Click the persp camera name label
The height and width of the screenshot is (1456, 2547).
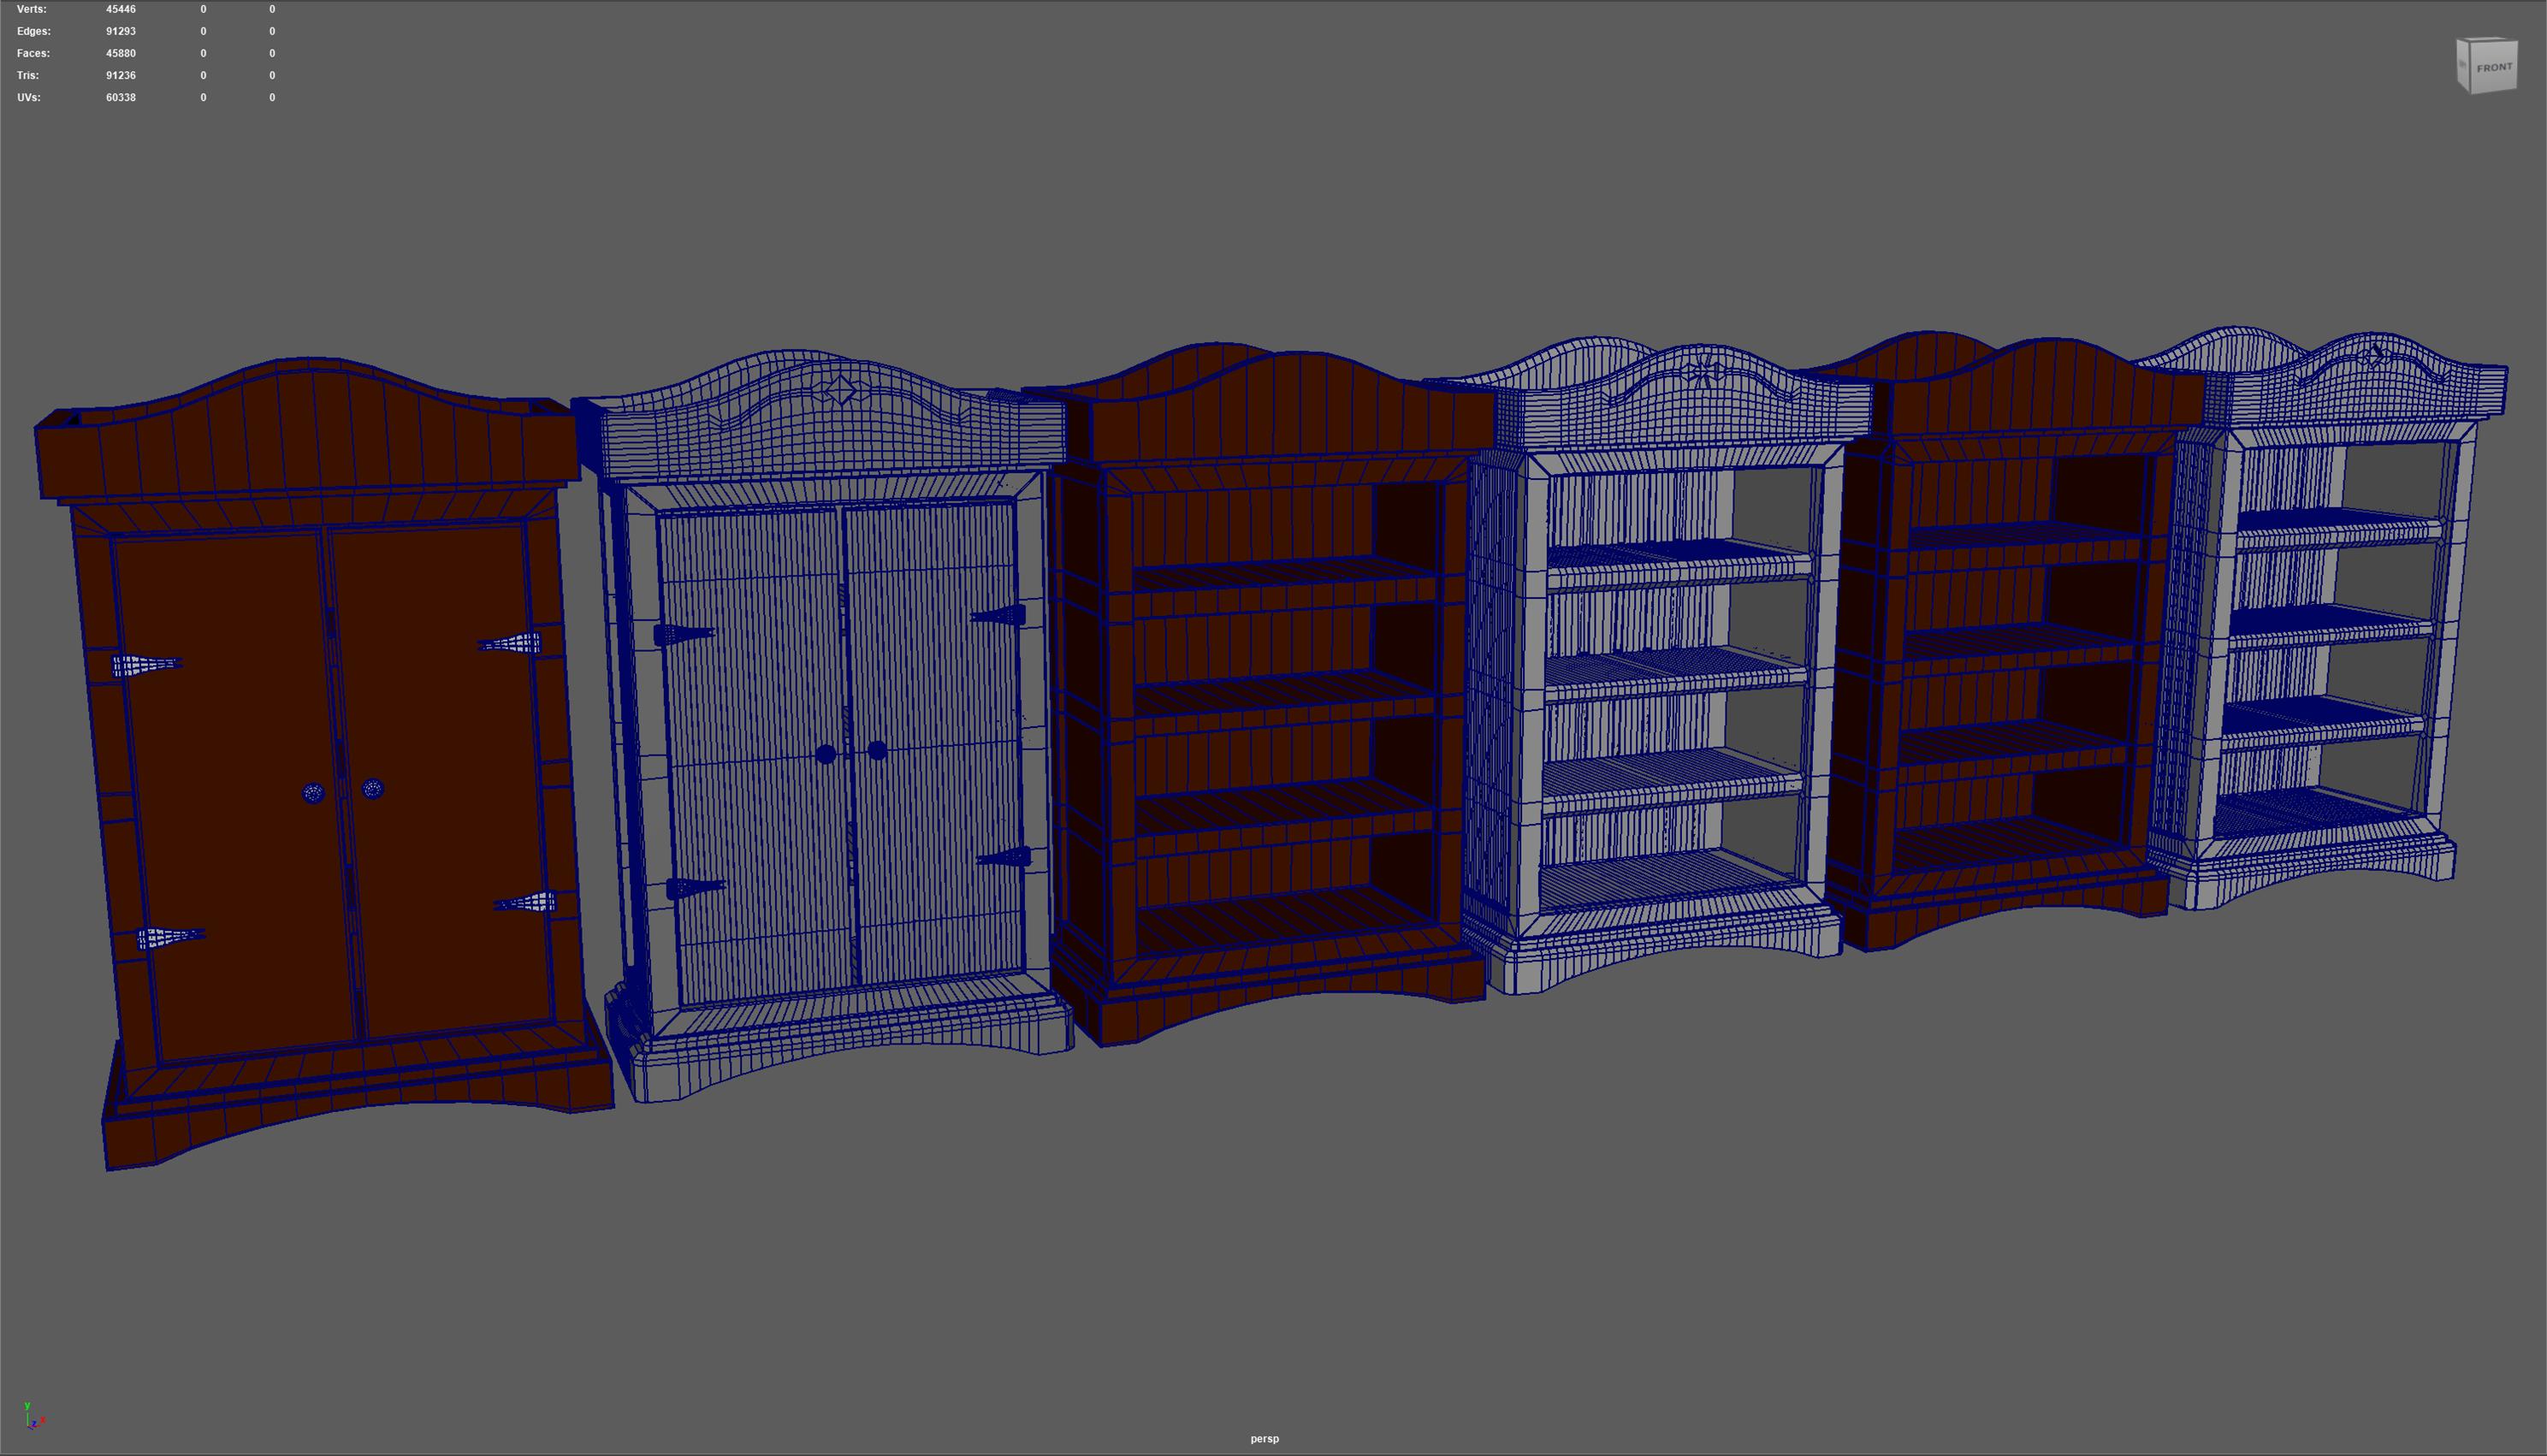click(x=1264, y=1439)
